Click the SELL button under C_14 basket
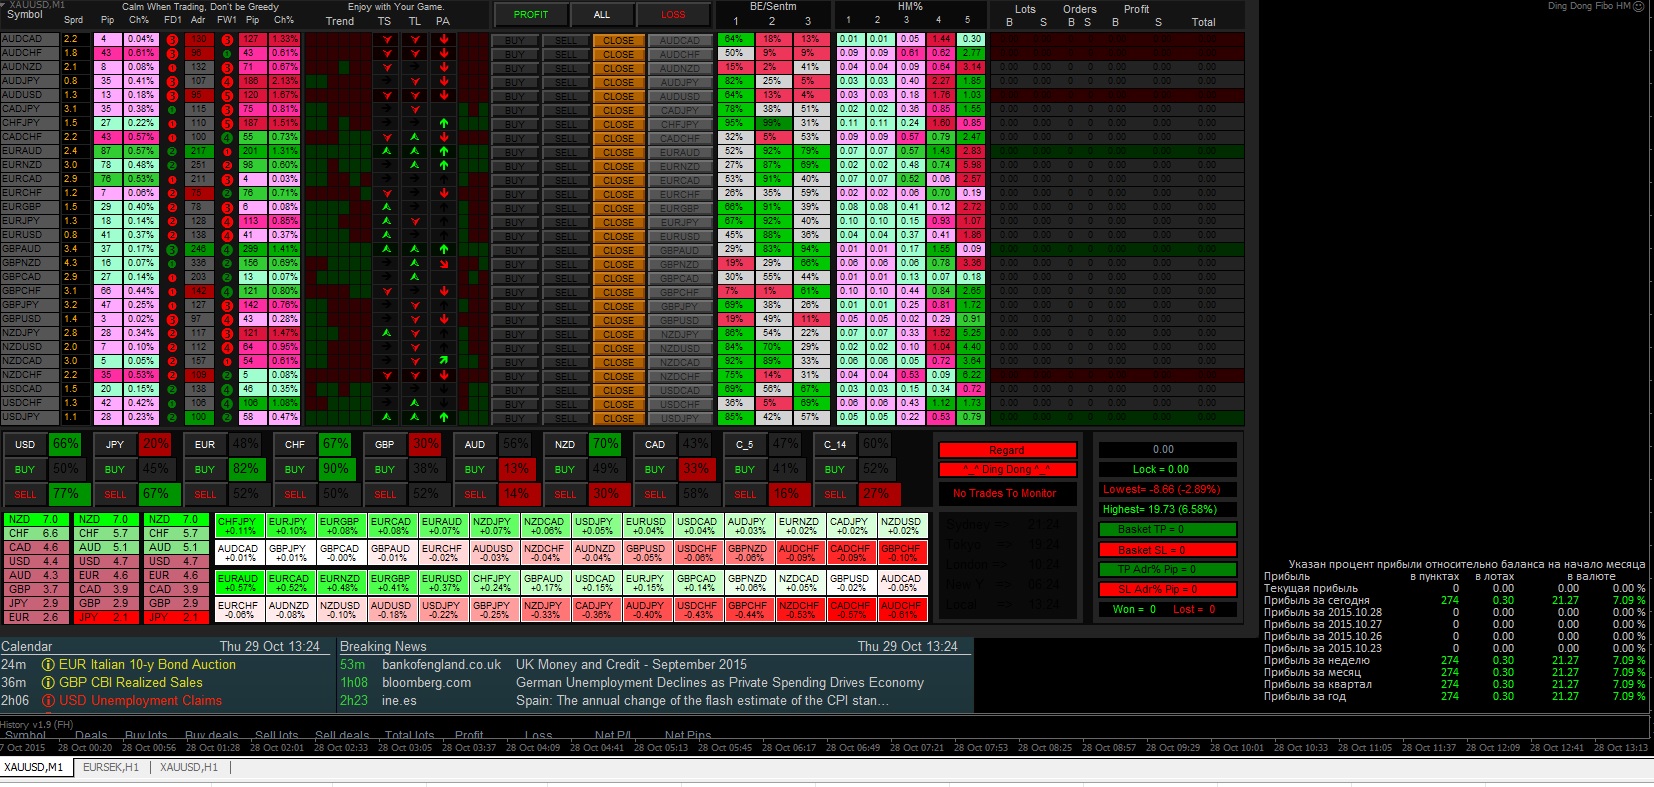1654x787 pixels. coord(835,495)
